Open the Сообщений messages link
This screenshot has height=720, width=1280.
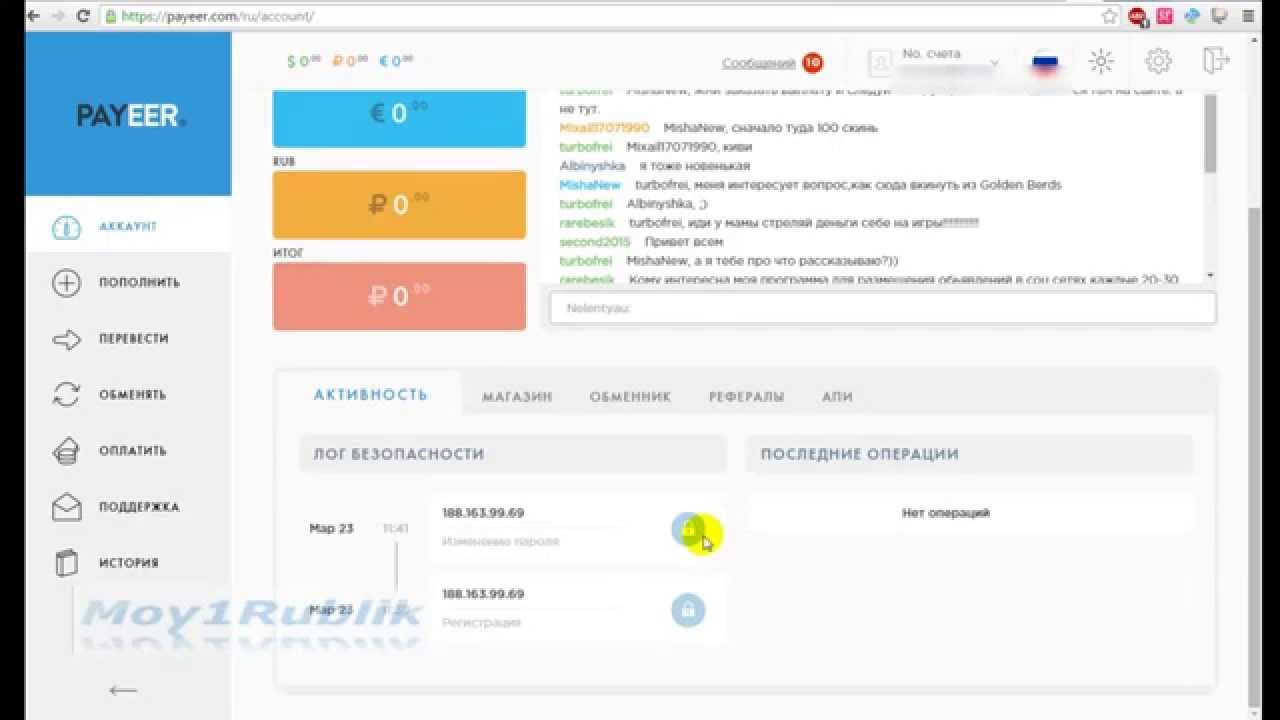click(x=758, y=63)
